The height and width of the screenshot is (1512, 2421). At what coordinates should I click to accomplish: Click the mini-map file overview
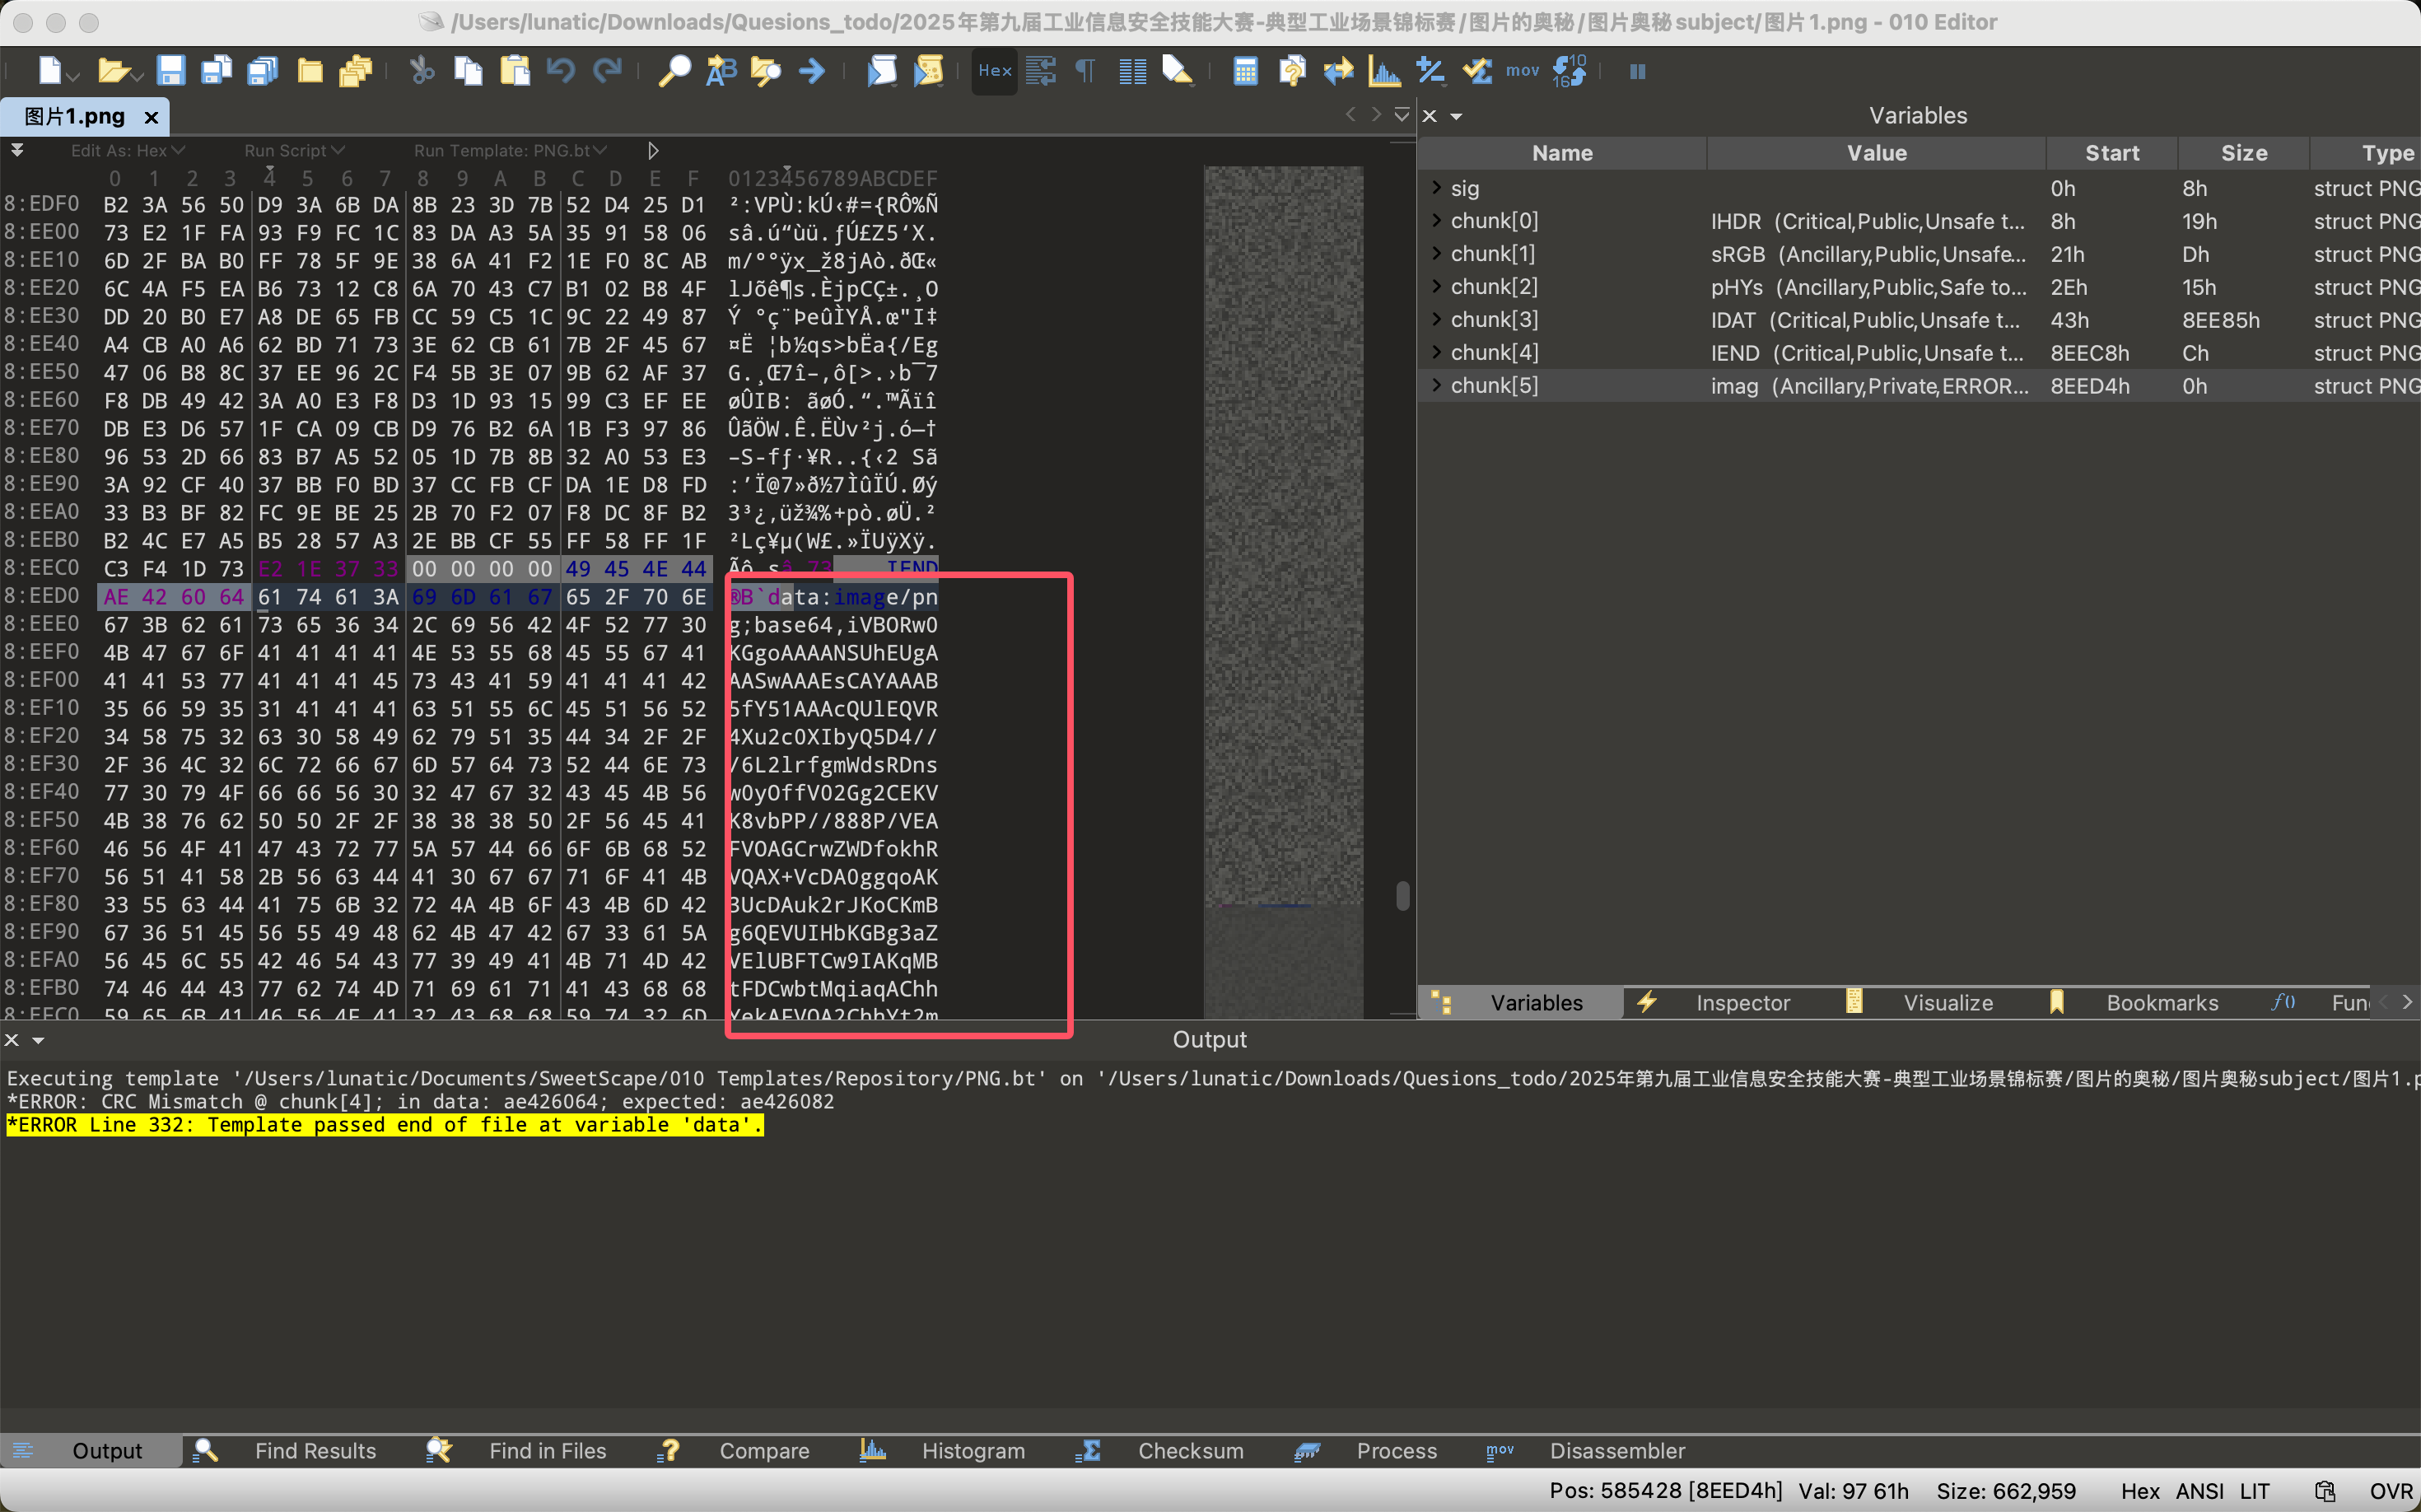(1283, 592)
